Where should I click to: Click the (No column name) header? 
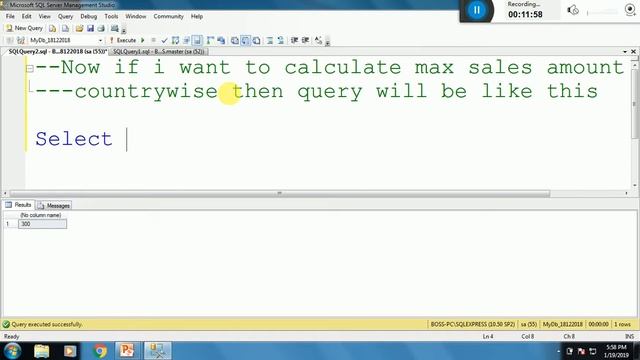[41, 215]
